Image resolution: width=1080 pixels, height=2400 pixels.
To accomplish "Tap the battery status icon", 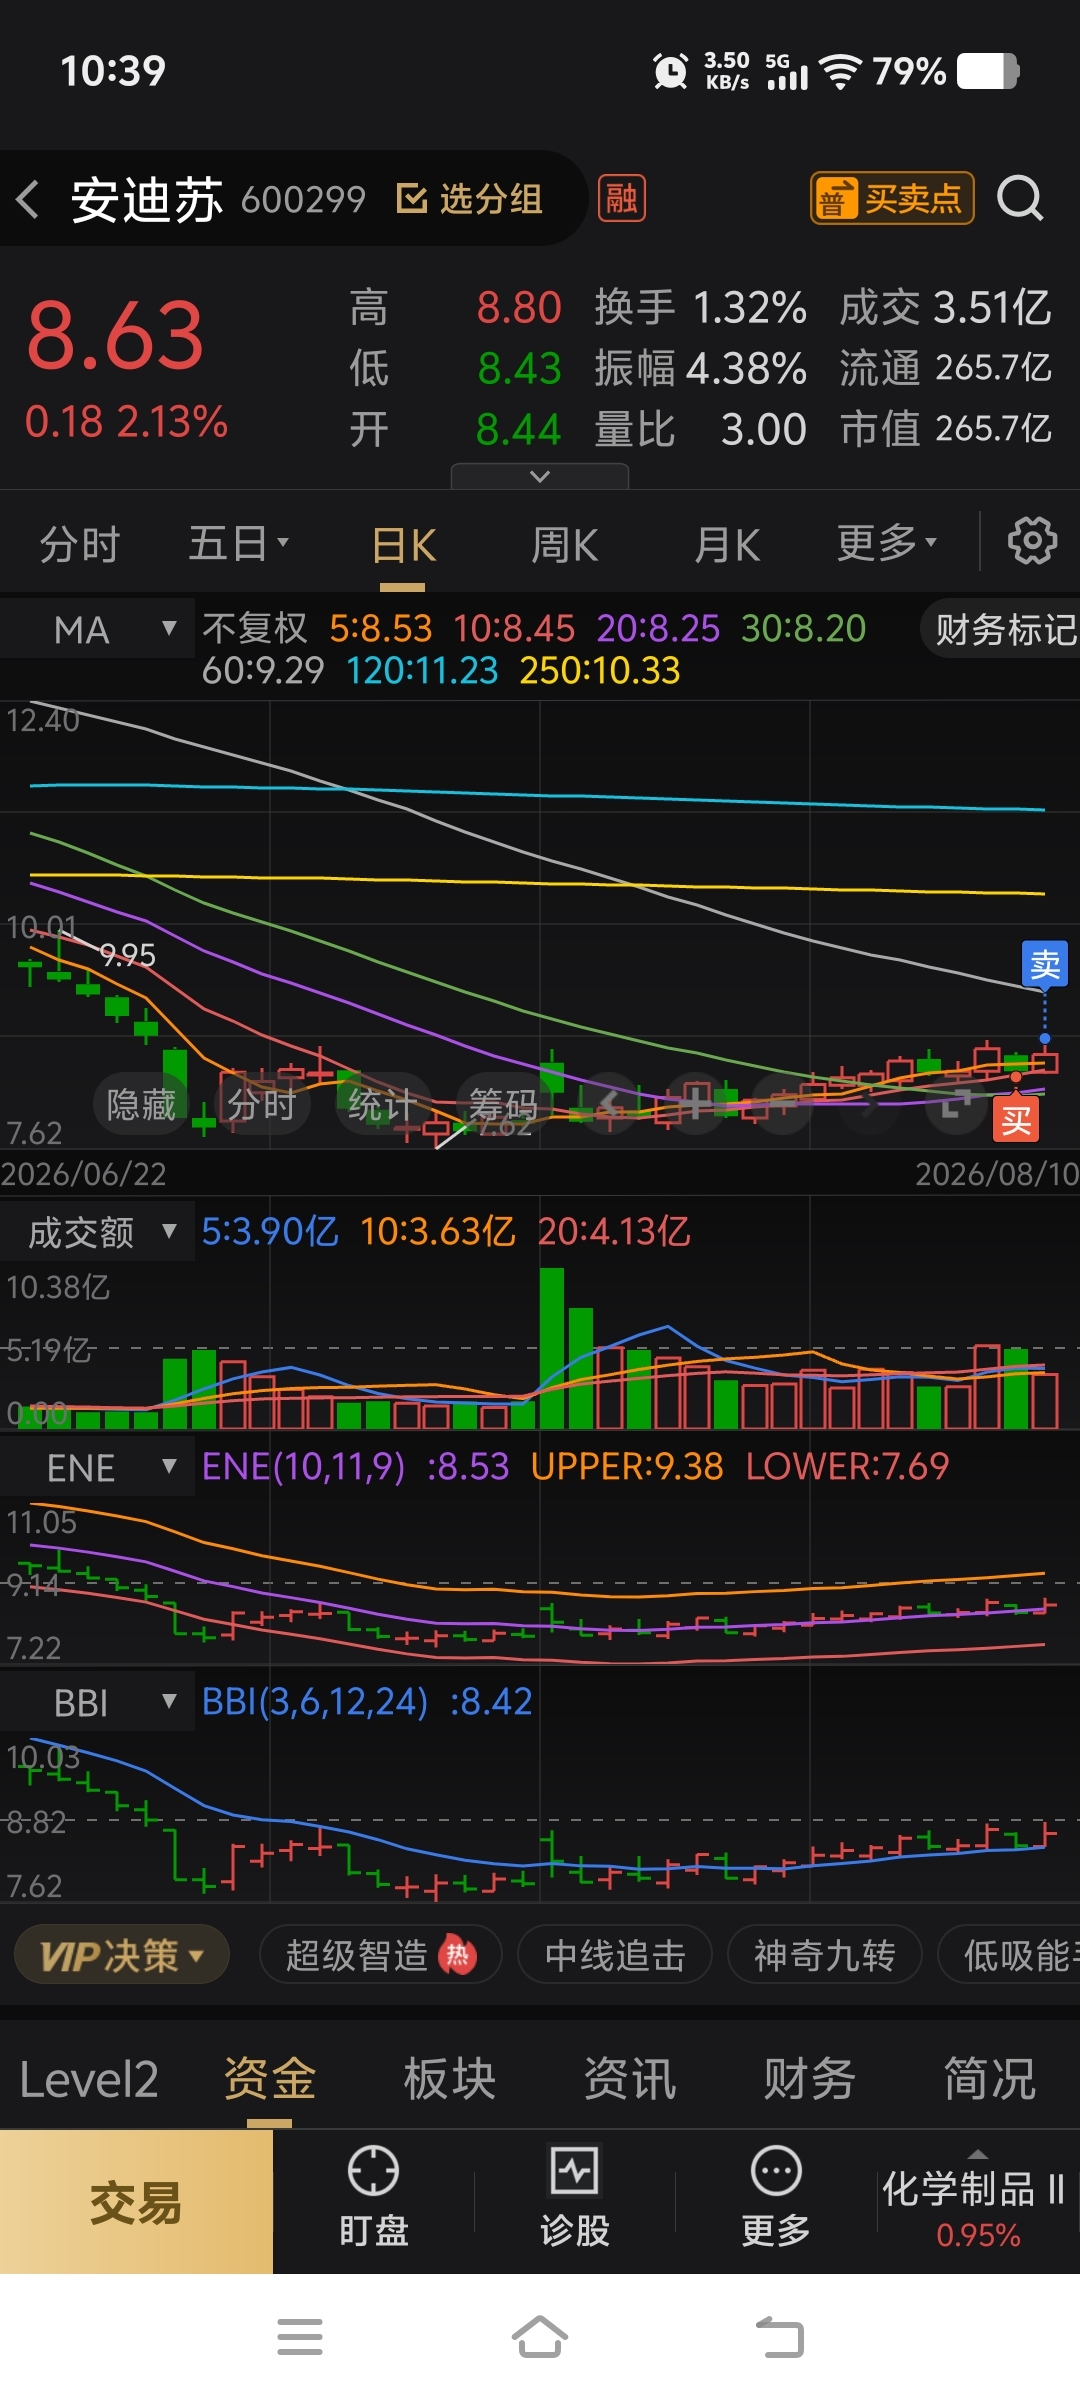I will pos(988,71).
